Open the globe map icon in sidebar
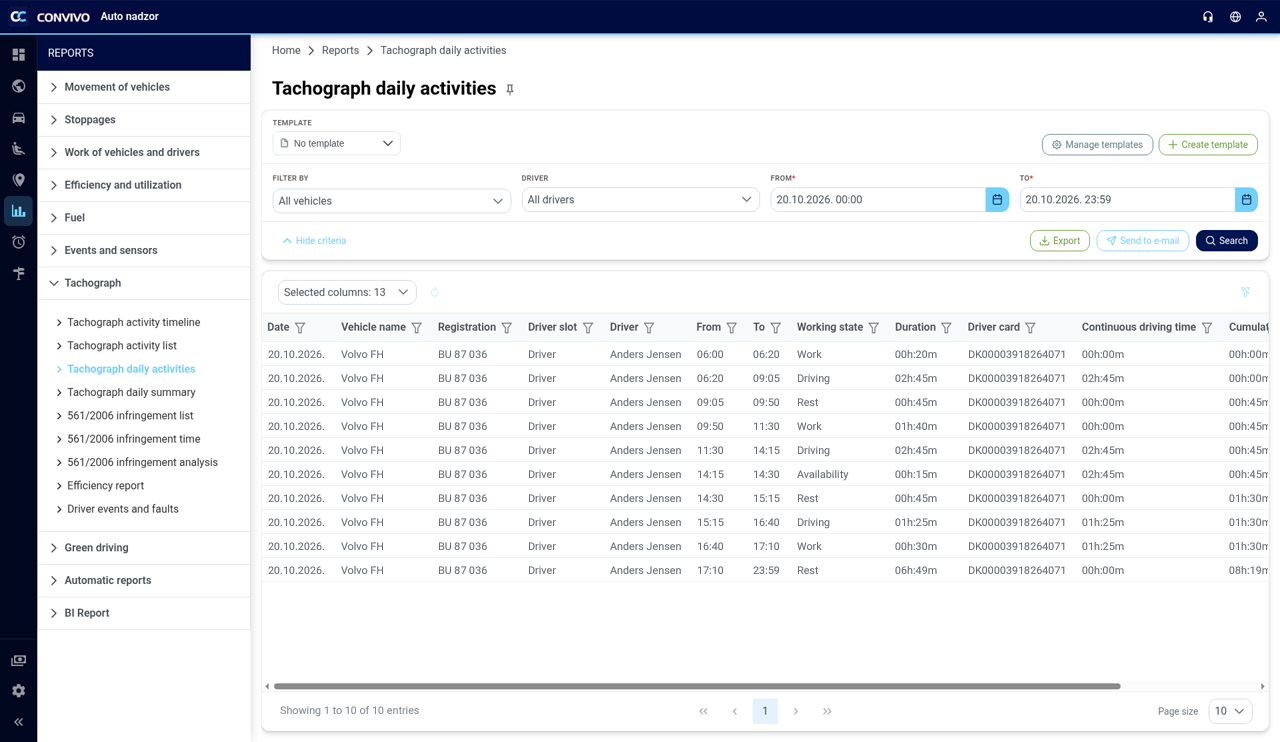1280x742 pixels. 18,86
